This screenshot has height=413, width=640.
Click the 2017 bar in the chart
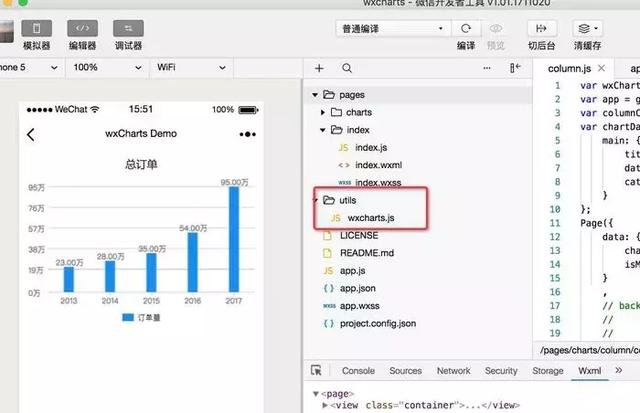point(234,239)
